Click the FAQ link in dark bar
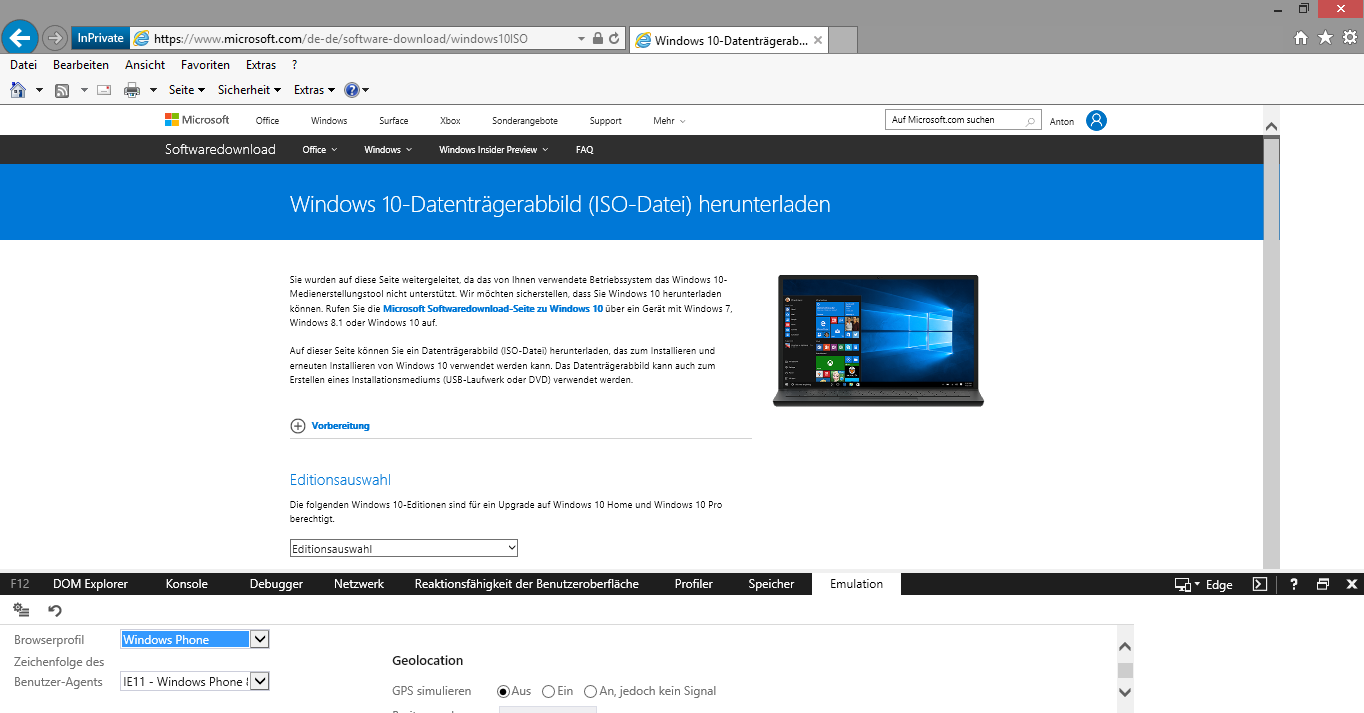The height and width of the screenshot is (713, 1364). coord(585,150)
